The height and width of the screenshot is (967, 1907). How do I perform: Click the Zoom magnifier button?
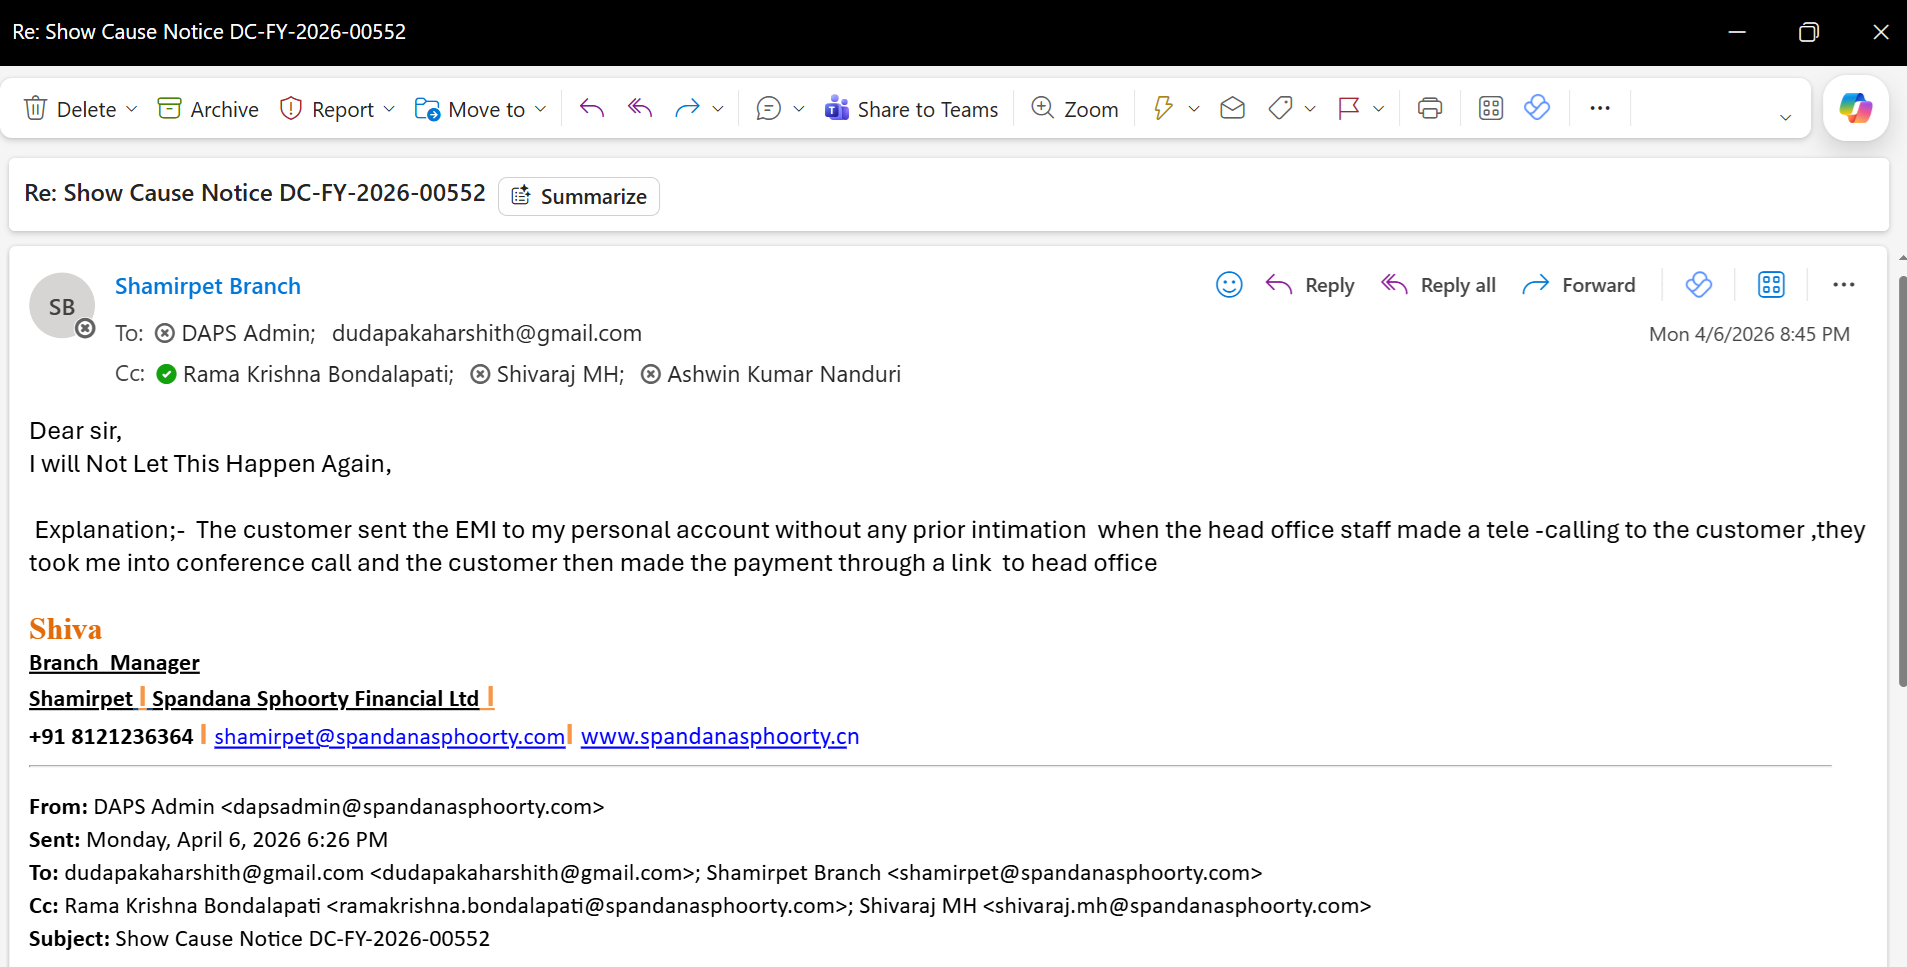tap(1074, 109)
